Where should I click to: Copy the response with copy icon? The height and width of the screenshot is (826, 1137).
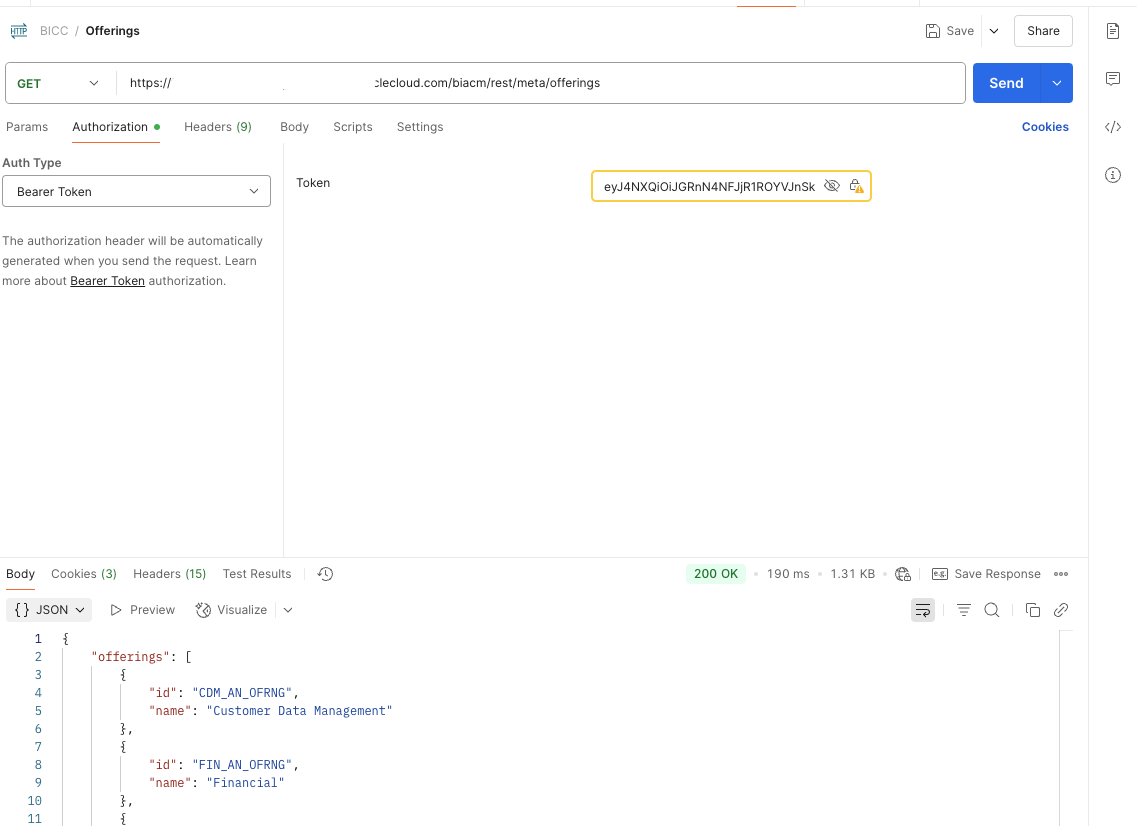click(x=1033, y=610)
